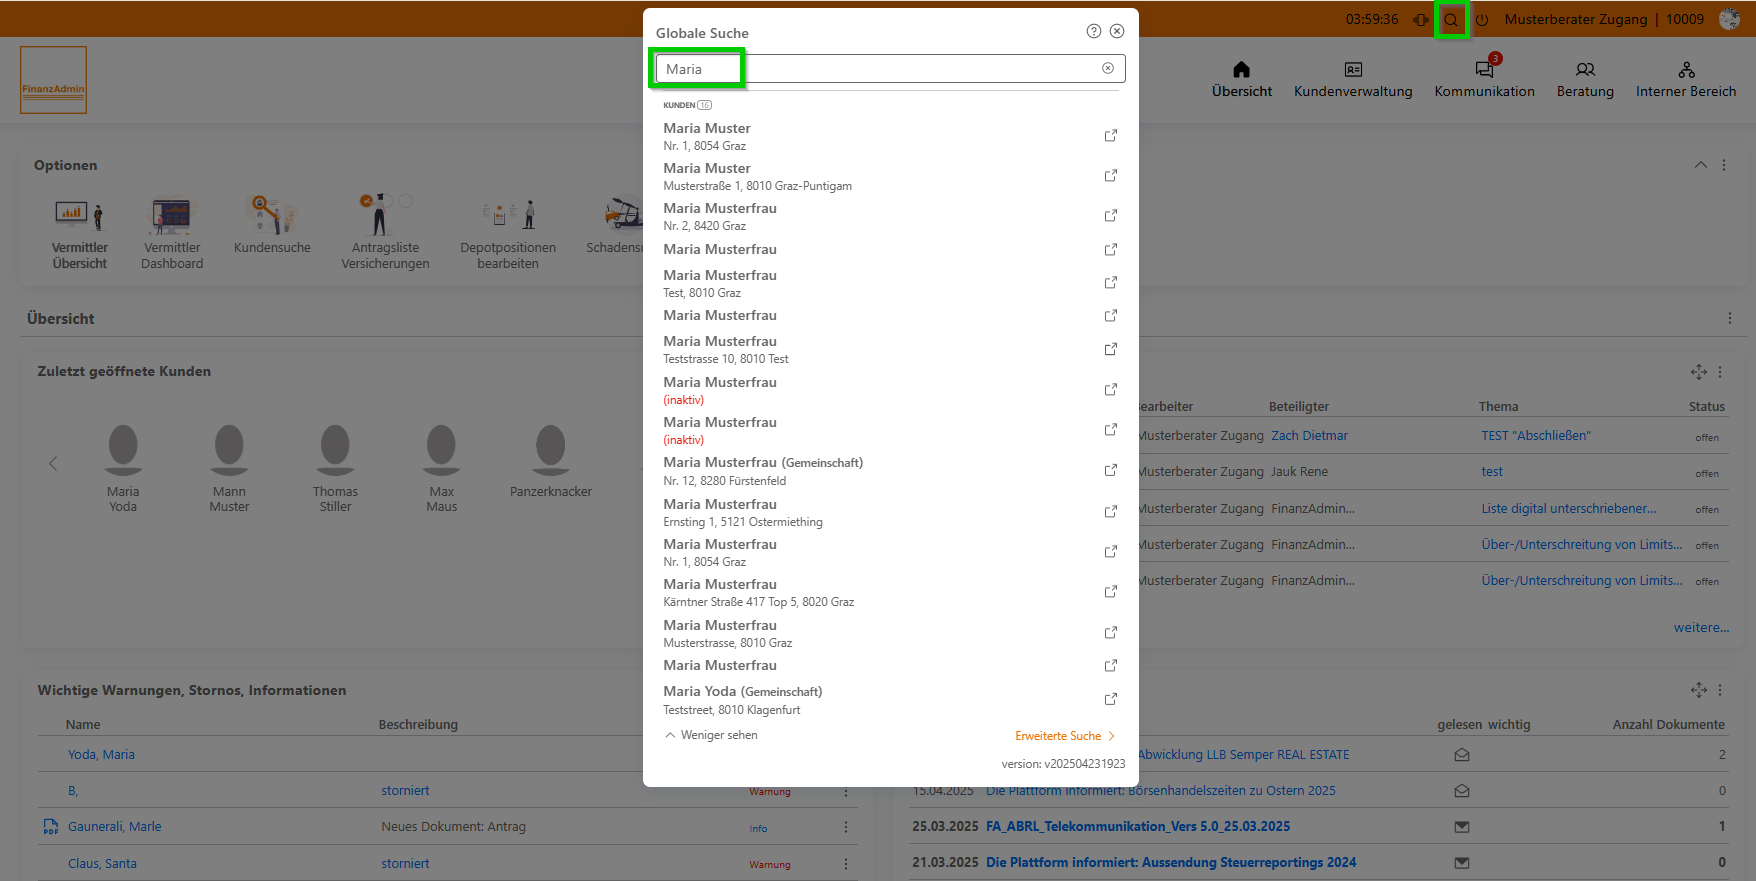
Task: Open Kundensuche option icon
Action: 272,216
